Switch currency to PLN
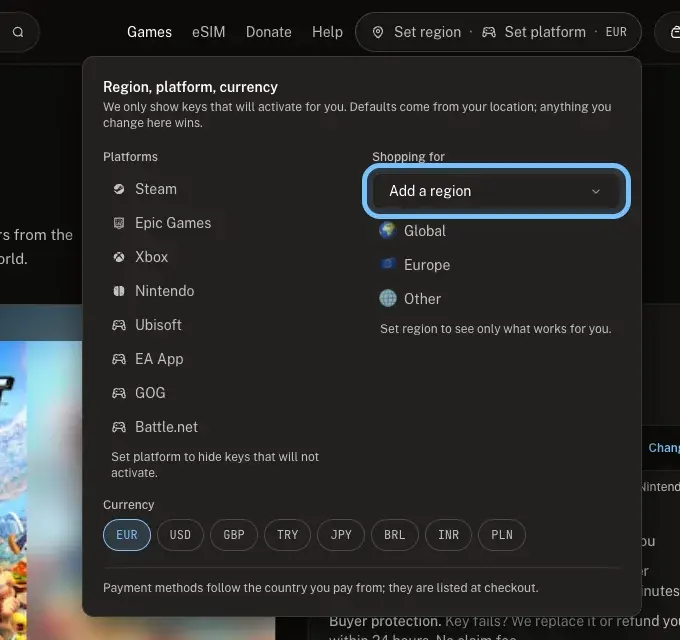The width and height of the screenshot is (680, 640). pos(502,535)
